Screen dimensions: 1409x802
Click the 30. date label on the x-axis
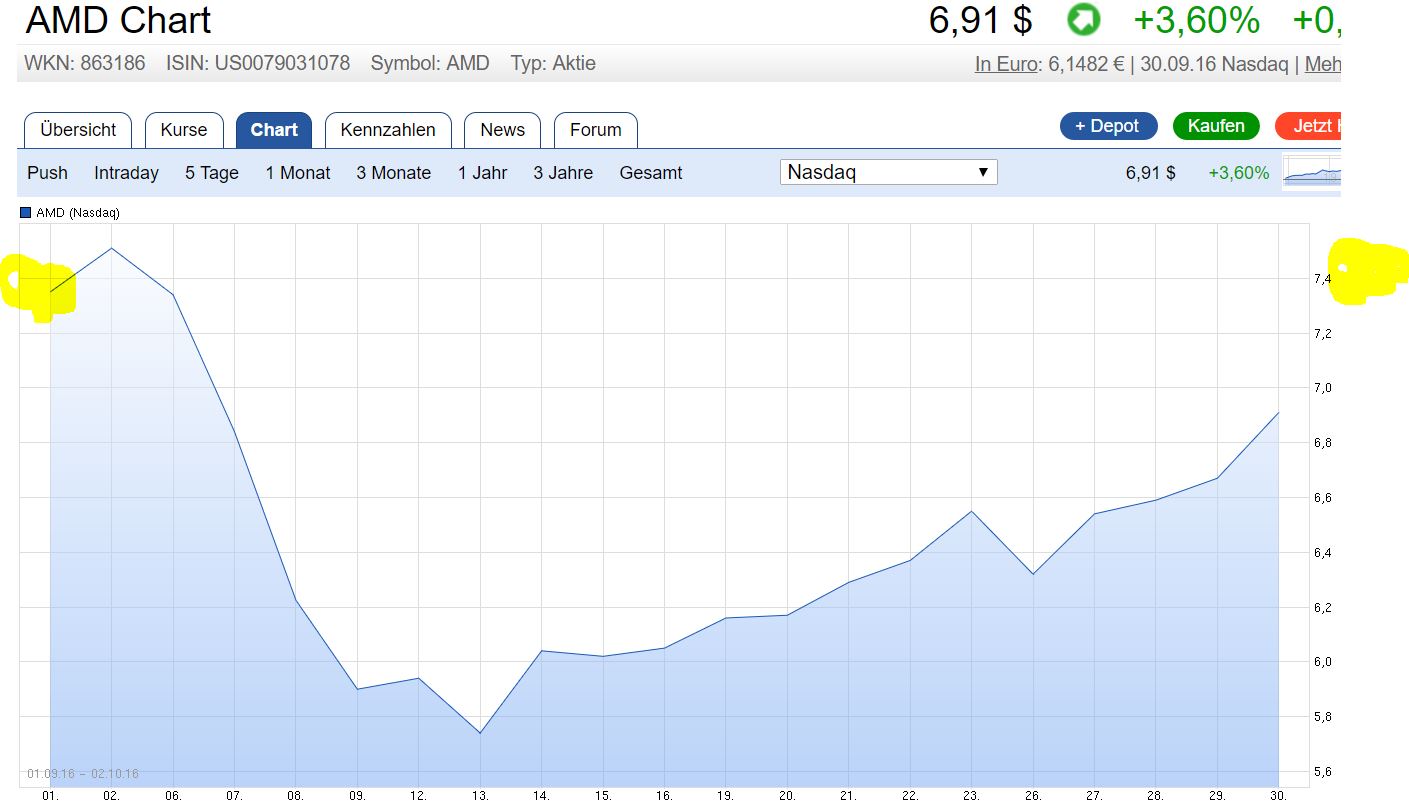point(1279,796)
